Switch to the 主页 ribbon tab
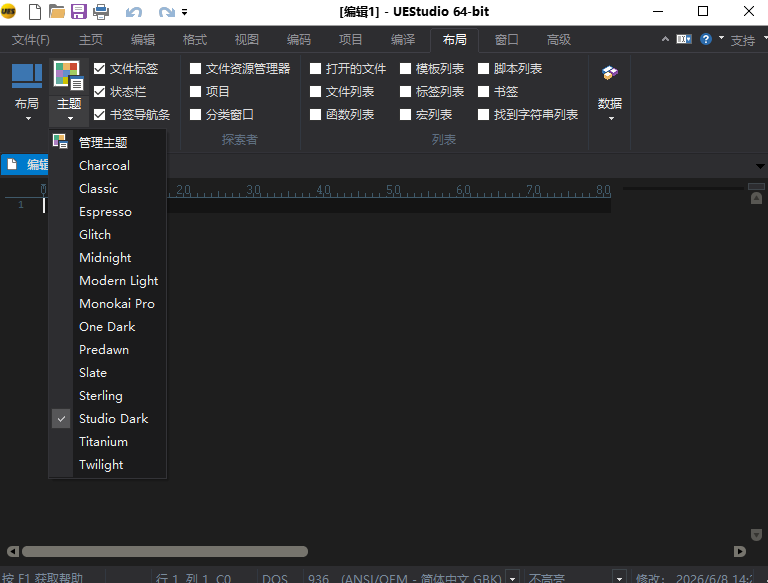This screenshot has width=768, height=583. (x=91, y=40)
